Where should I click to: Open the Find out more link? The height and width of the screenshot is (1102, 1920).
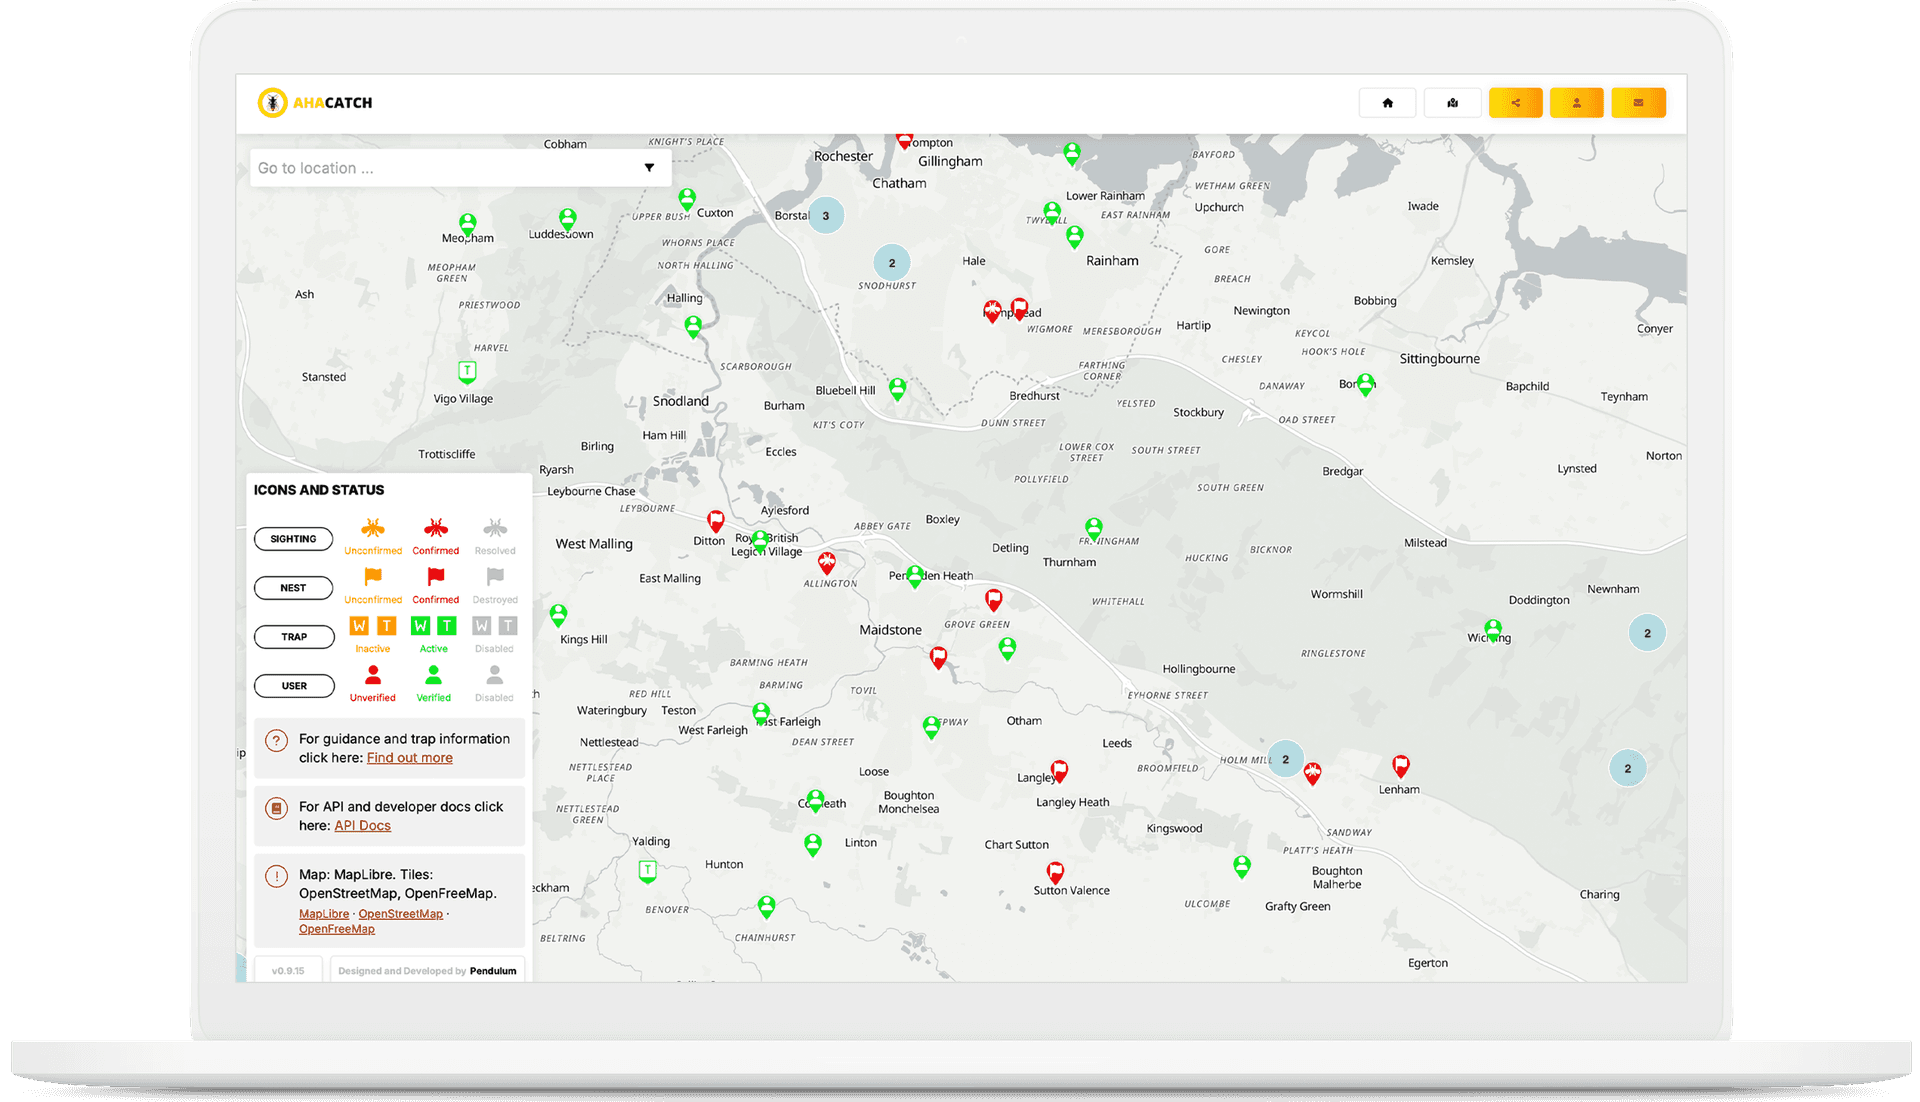409,757
